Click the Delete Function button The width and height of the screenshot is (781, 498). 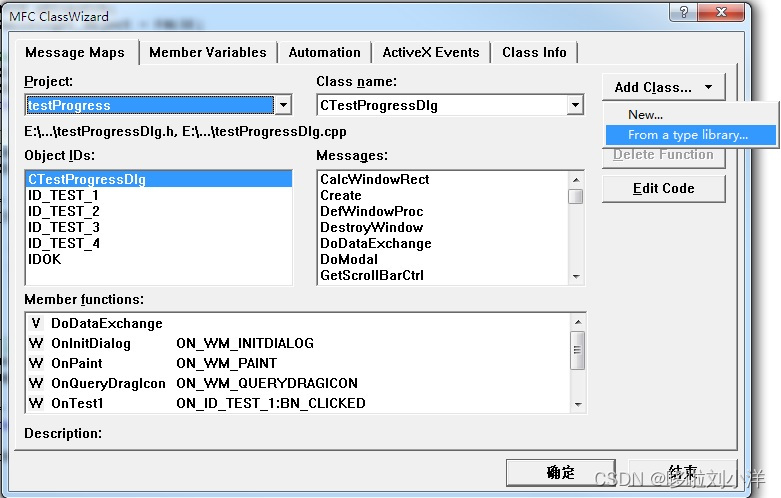(663, 155)
